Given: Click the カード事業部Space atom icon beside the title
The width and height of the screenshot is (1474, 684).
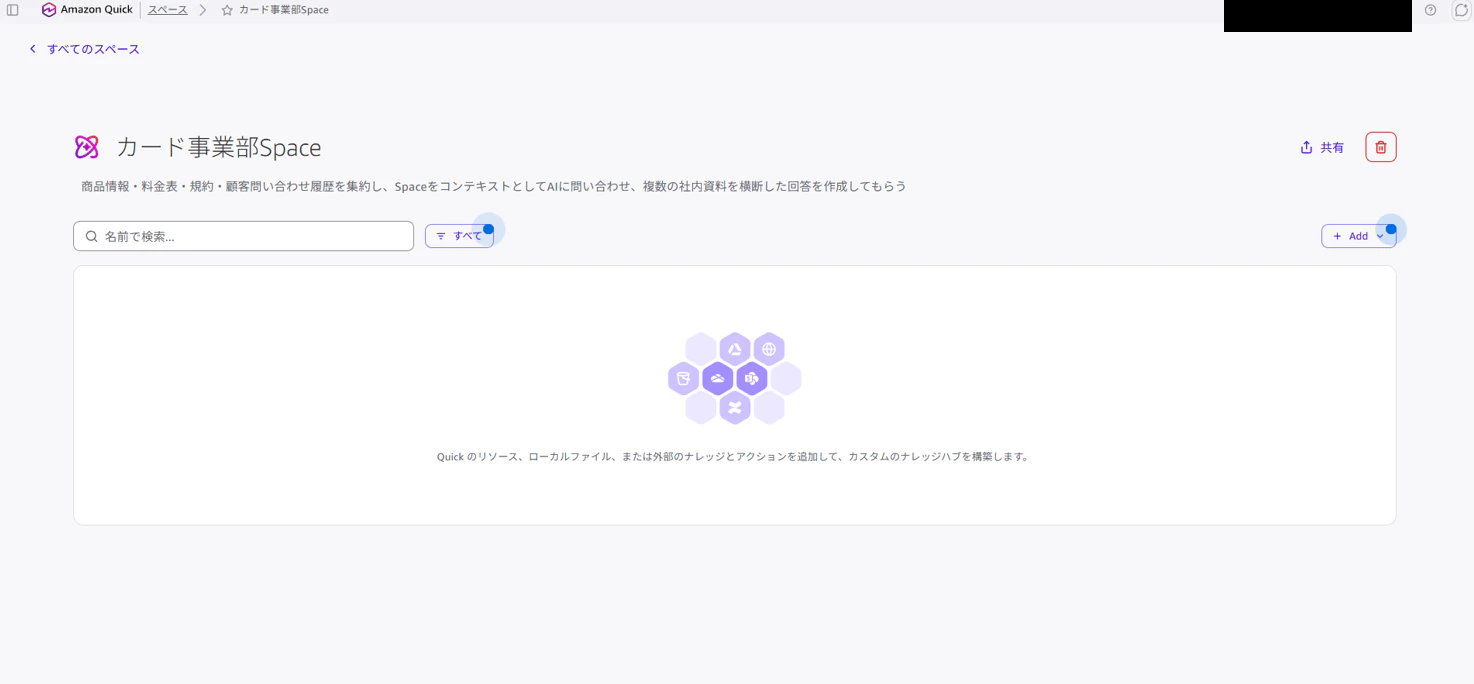Looking at the screenshot, I should (x=87, y=147).
